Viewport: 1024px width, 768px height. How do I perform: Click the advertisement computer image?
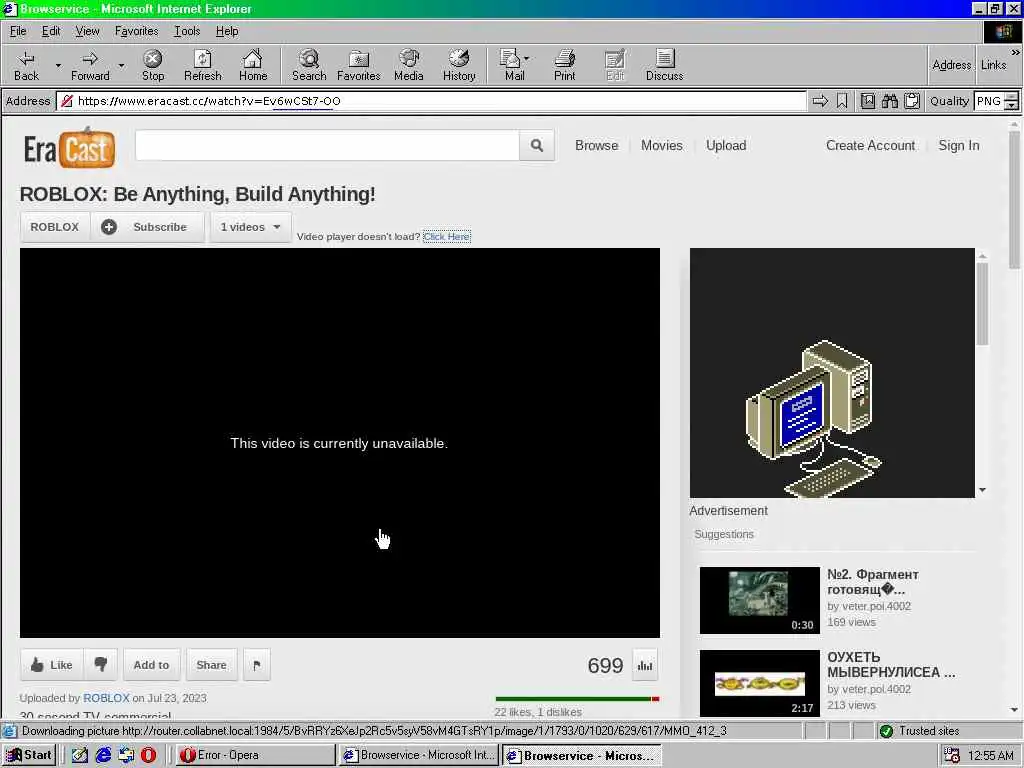[x=832, y=373]
